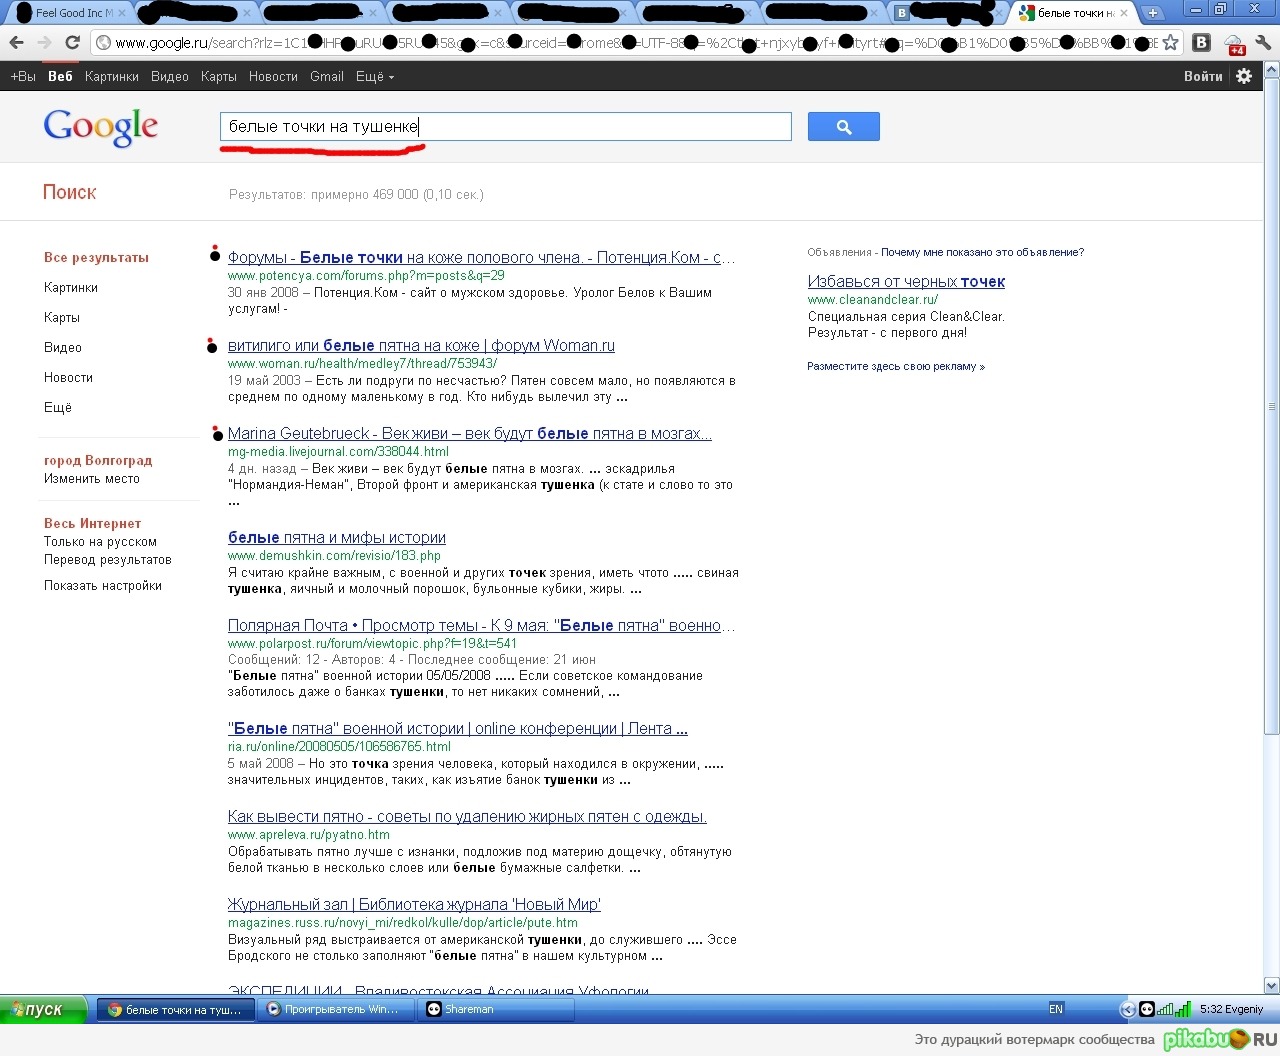
Task: Open the Лента online конференции result
Action: click(x=457, y=728)
